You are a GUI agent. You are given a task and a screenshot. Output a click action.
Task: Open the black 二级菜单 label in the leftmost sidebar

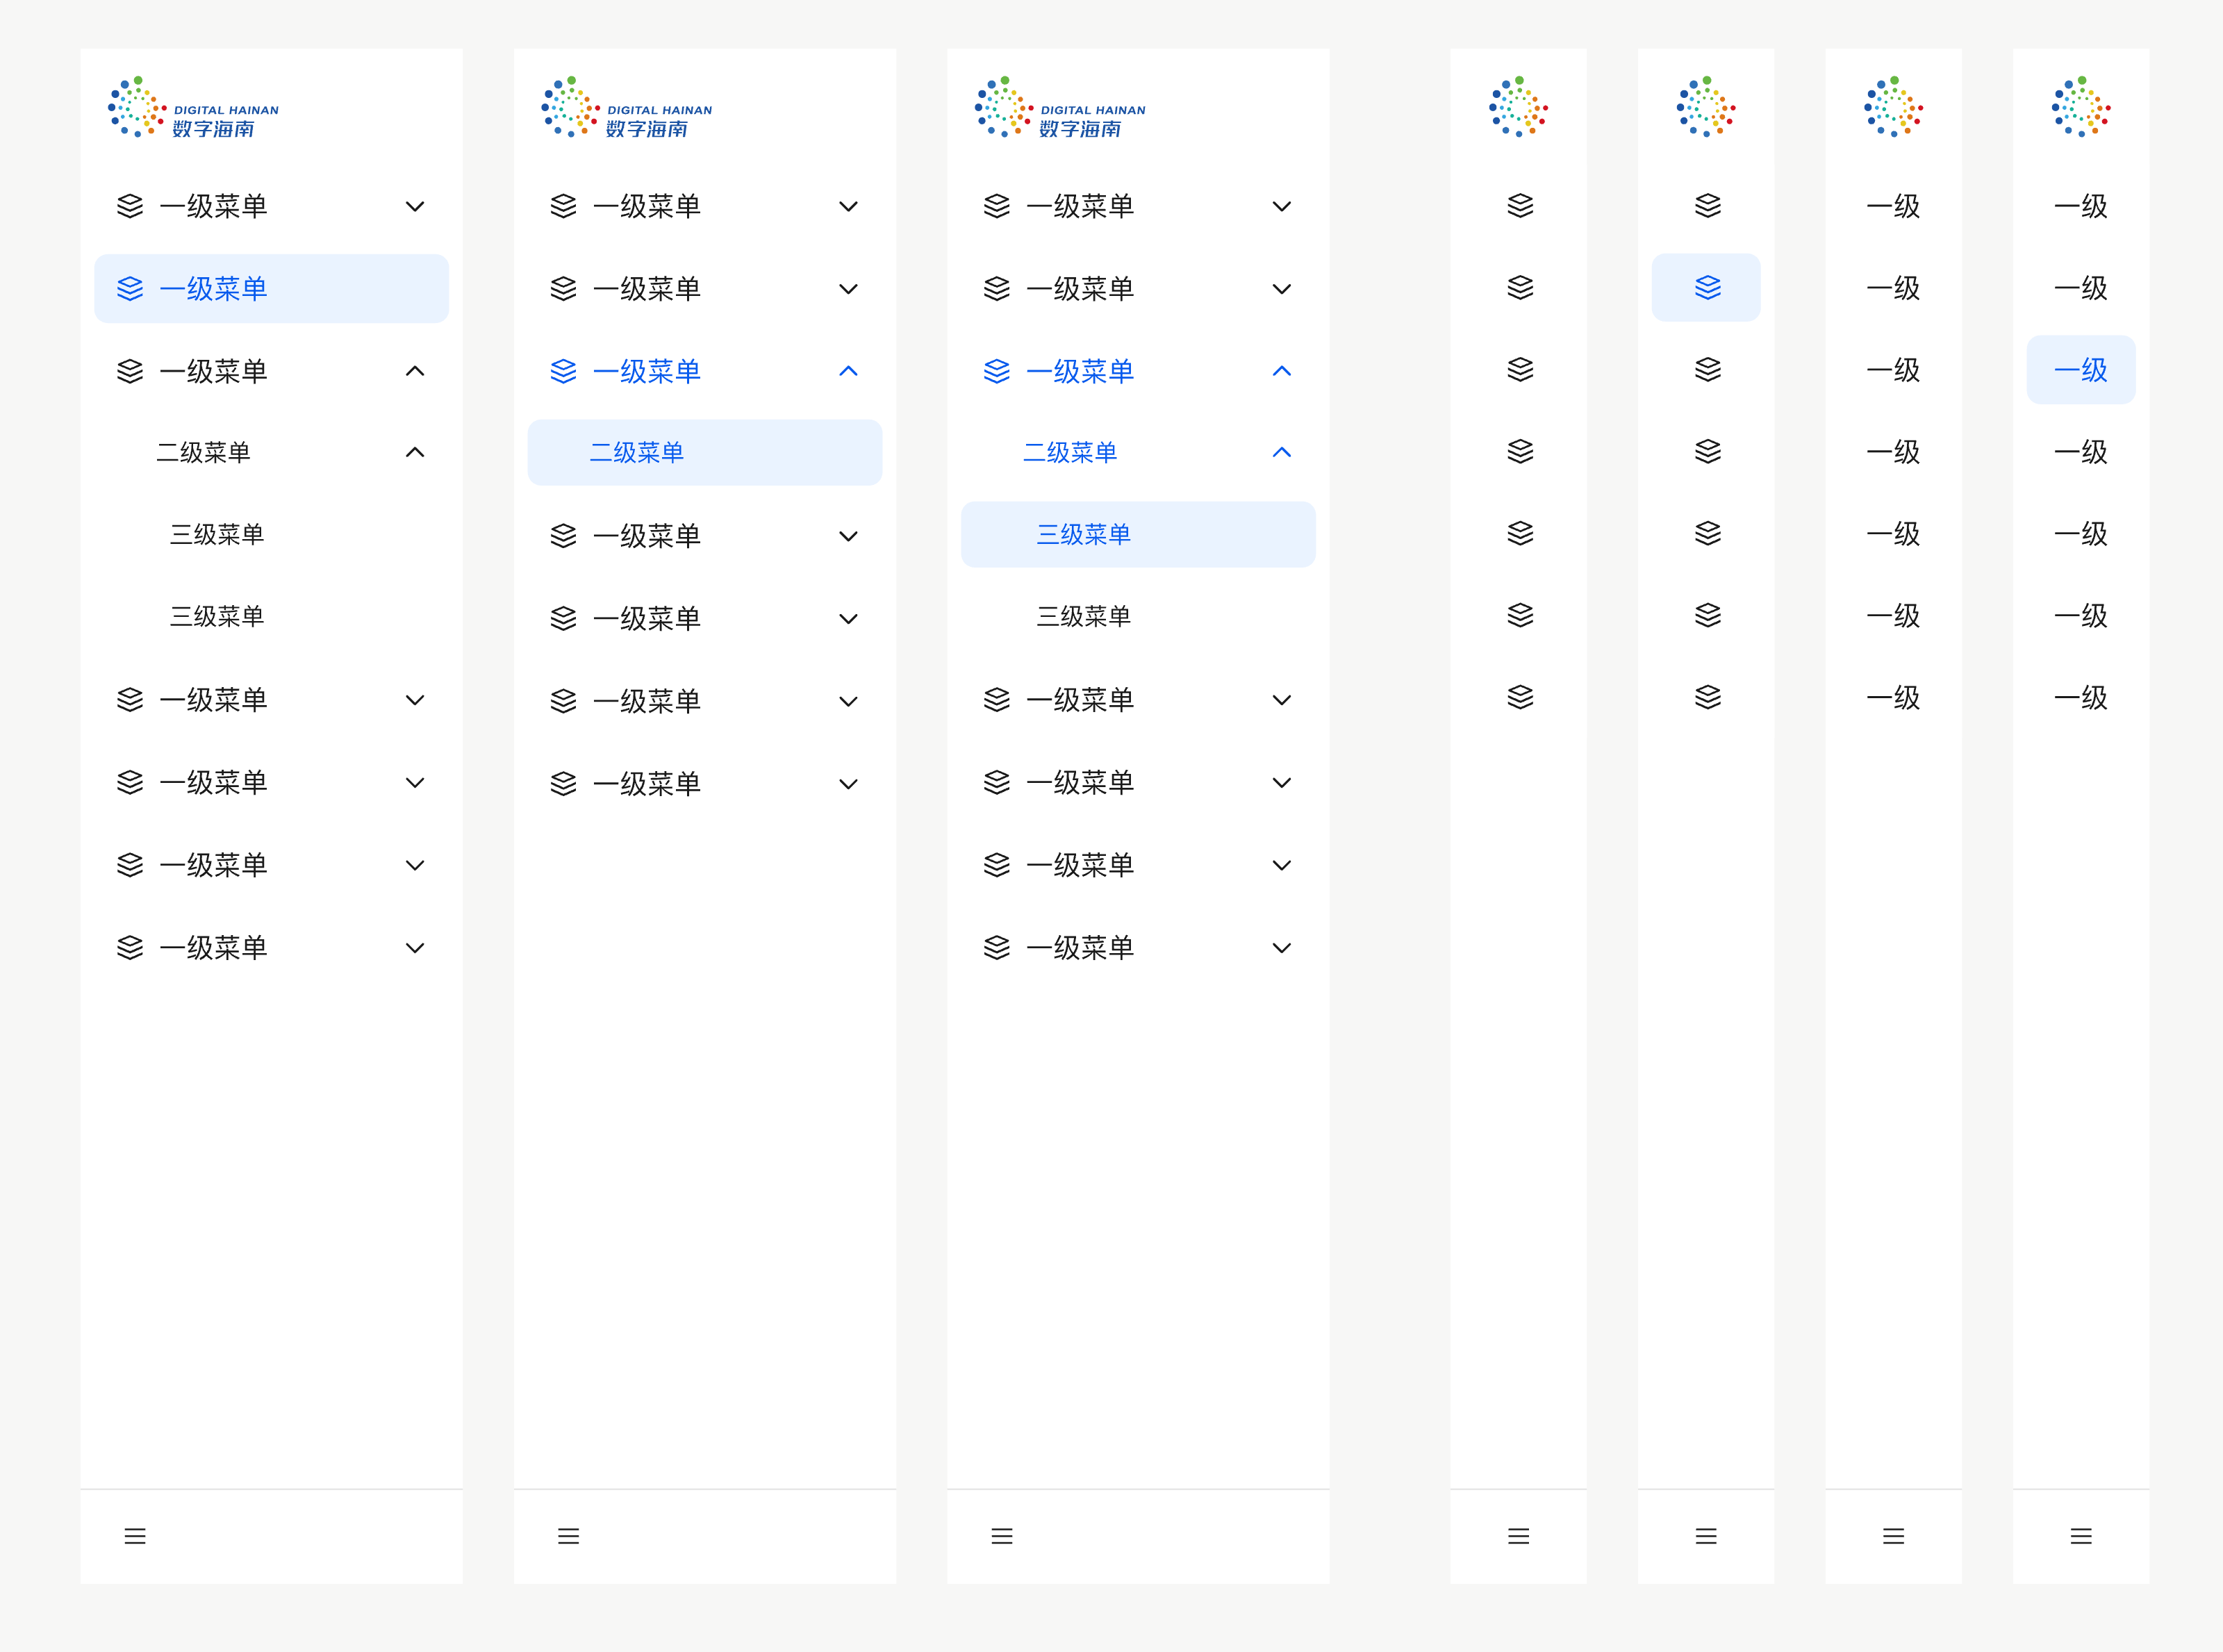[203, 452]
